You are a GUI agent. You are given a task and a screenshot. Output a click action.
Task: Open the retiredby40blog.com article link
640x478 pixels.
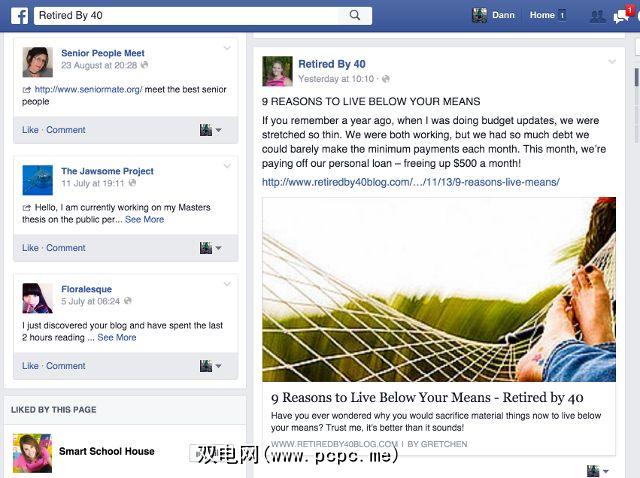tap(411, 182)
